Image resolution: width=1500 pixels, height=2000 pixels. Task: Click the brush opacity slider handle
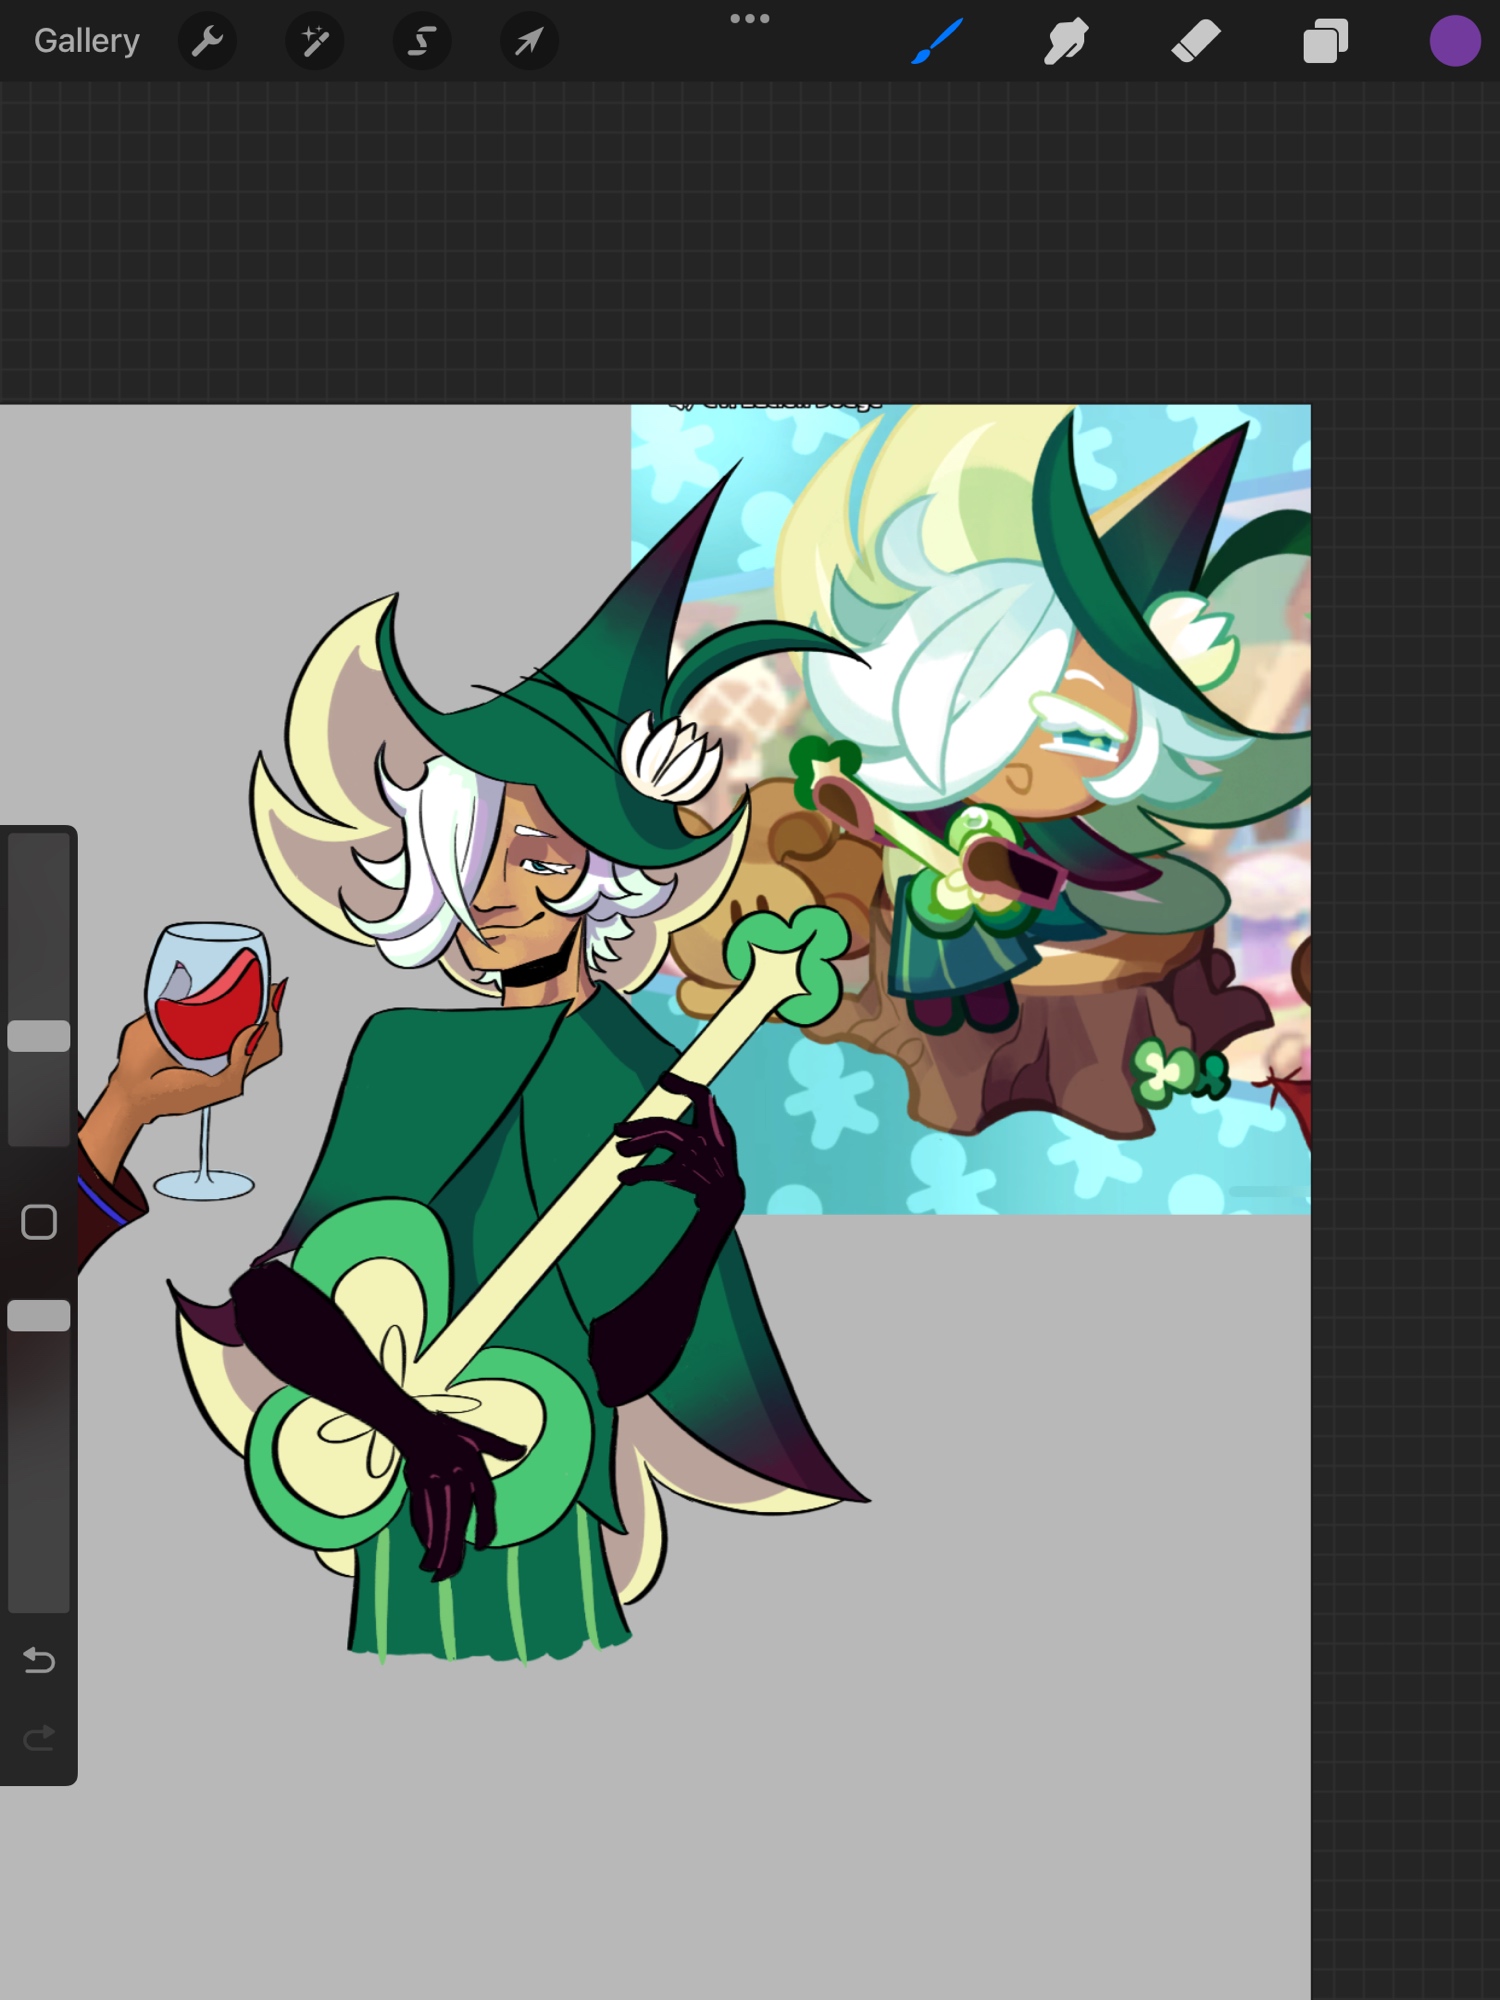click(39, 1316)
